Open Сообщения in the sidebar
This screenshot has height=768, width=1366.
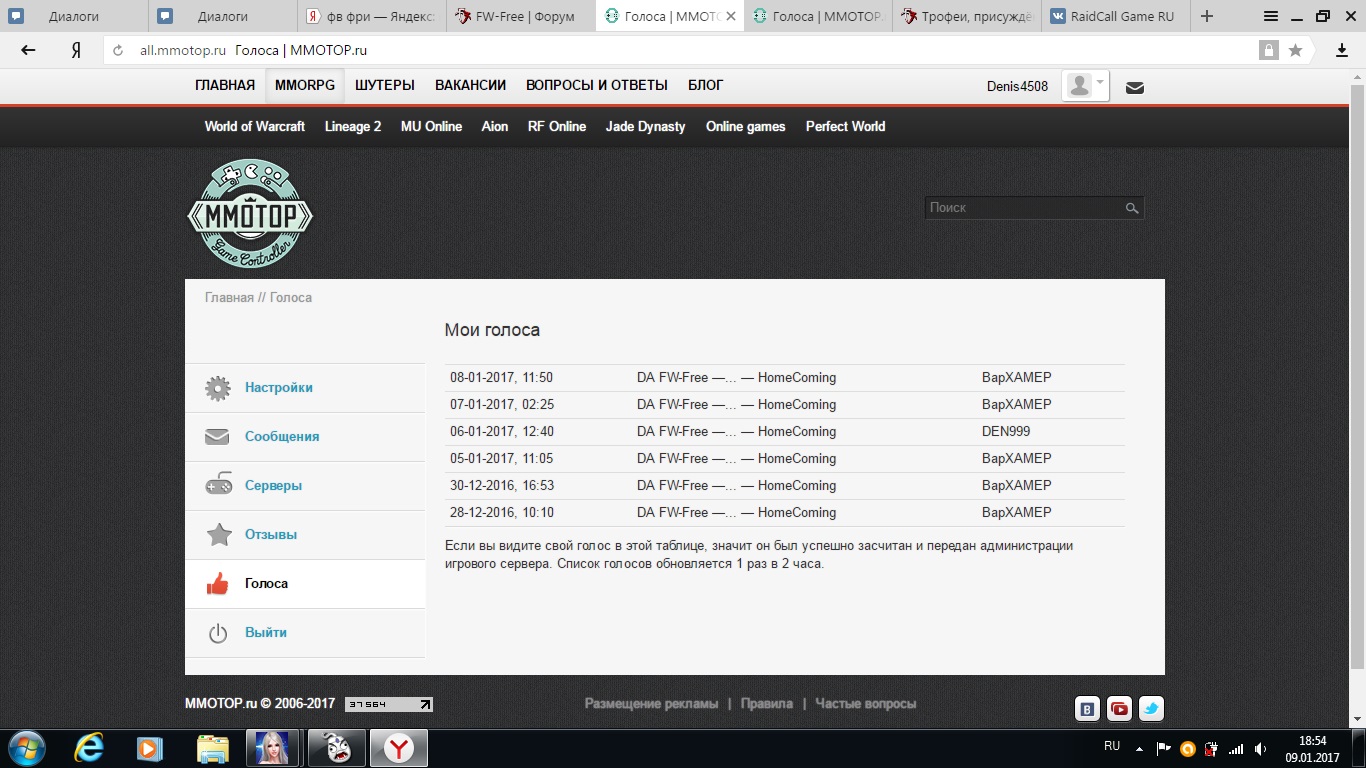tap(282, 437)
